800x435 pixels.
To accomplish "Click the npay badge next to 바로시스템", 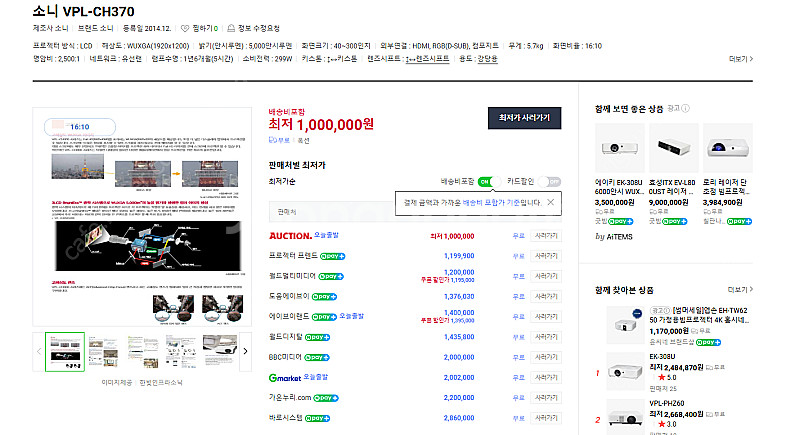I will [x=317, y=418].
